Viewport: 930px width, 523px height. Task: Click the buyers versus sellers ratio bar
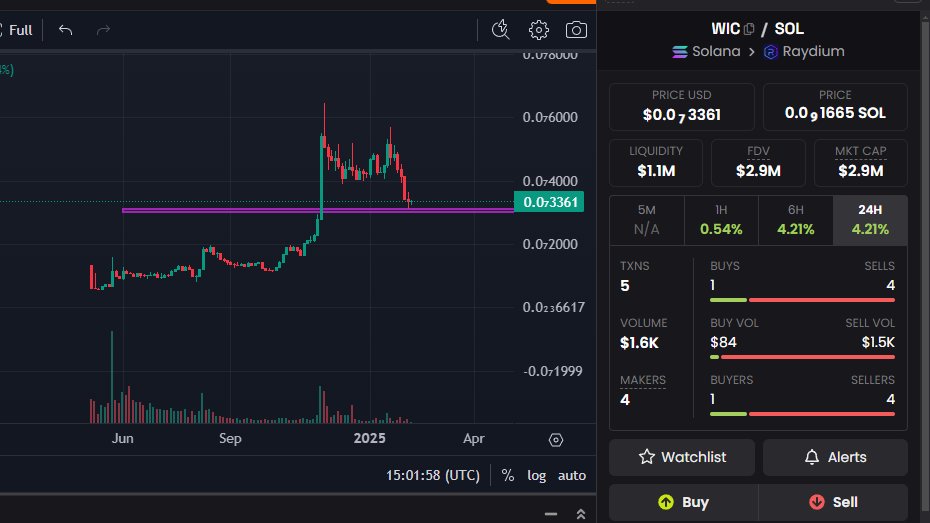pos(802,414)
